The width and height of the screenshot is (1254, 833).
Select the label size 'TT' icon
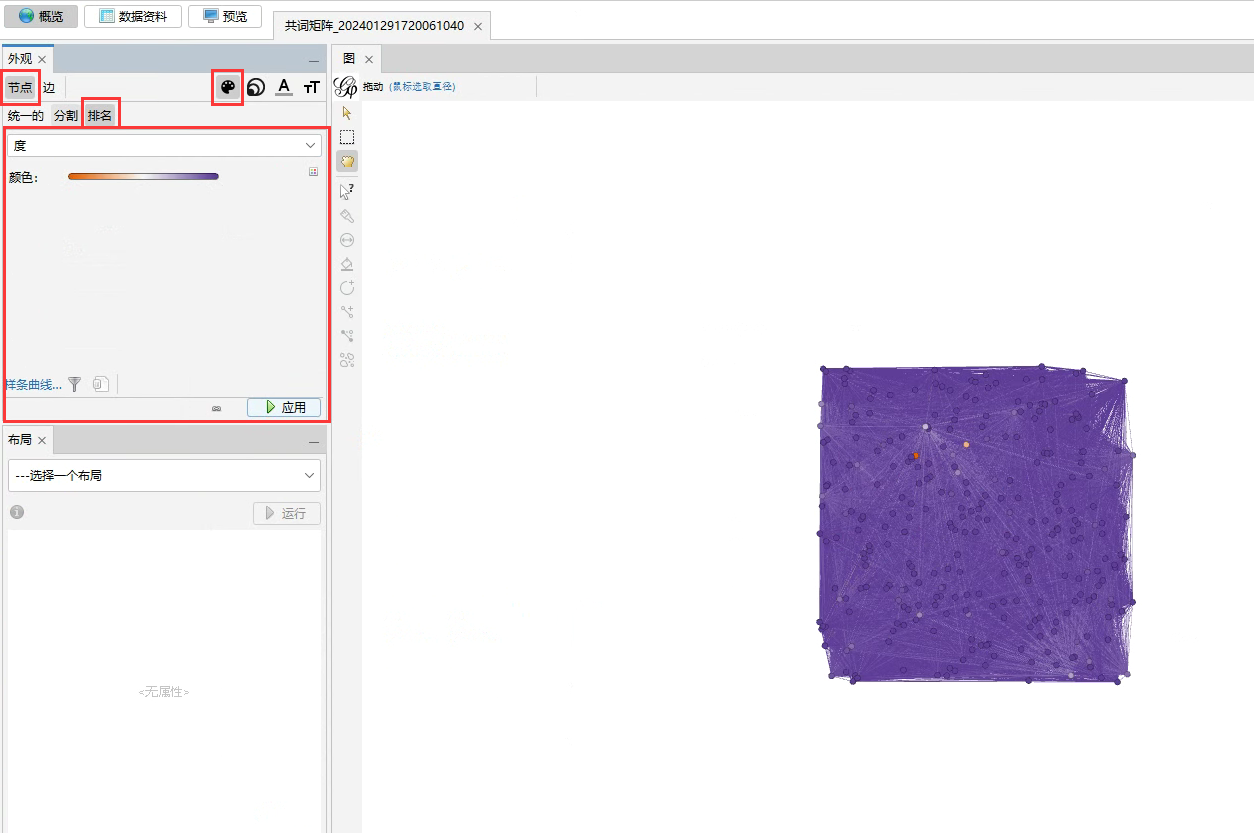[312, 87]
